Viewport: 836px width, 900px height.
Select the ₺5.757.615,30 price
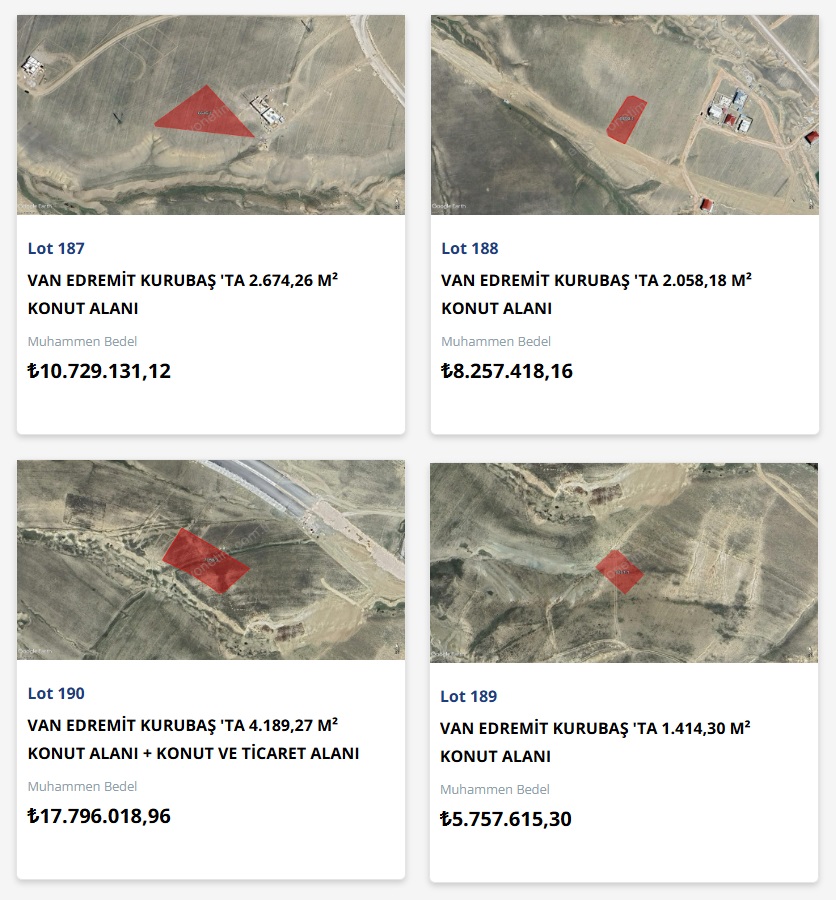coord(506,819)
